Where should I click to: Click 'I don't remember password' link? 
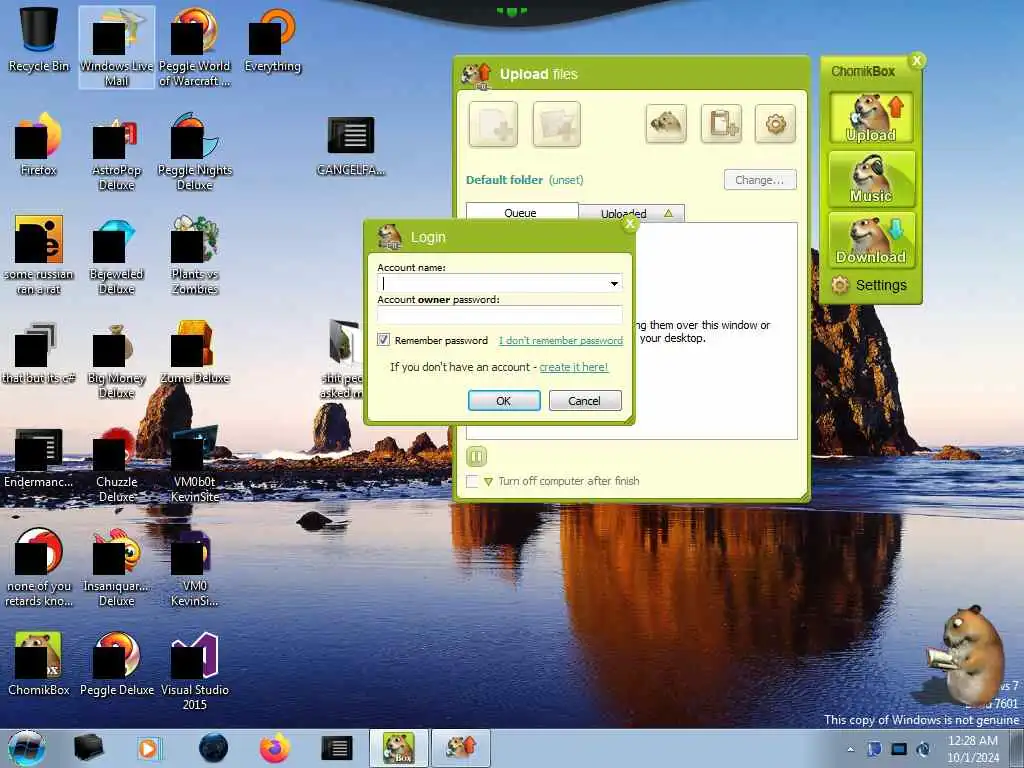560,340
